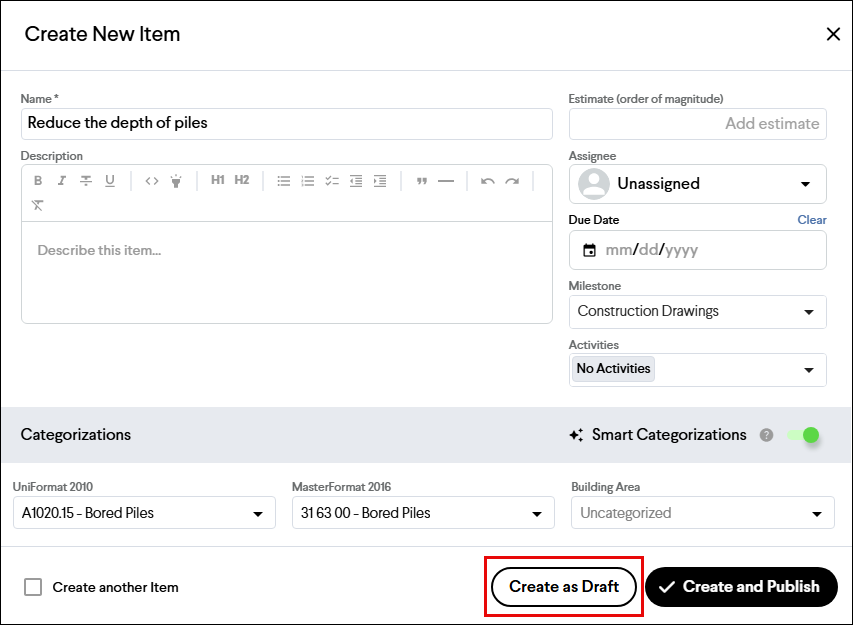Clear the due date
This screenshot has height=625, width=853.
[812, 220]
